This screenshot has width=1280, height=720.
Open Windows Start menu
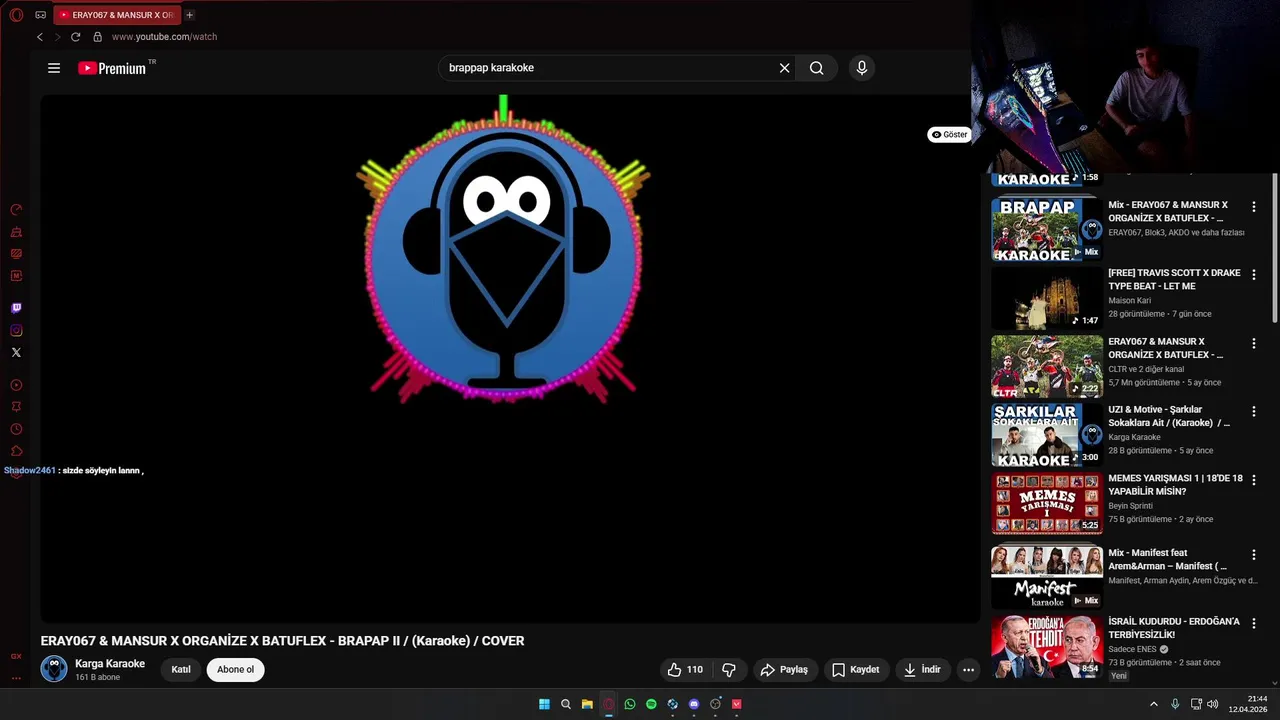click(x=544, y=704)
